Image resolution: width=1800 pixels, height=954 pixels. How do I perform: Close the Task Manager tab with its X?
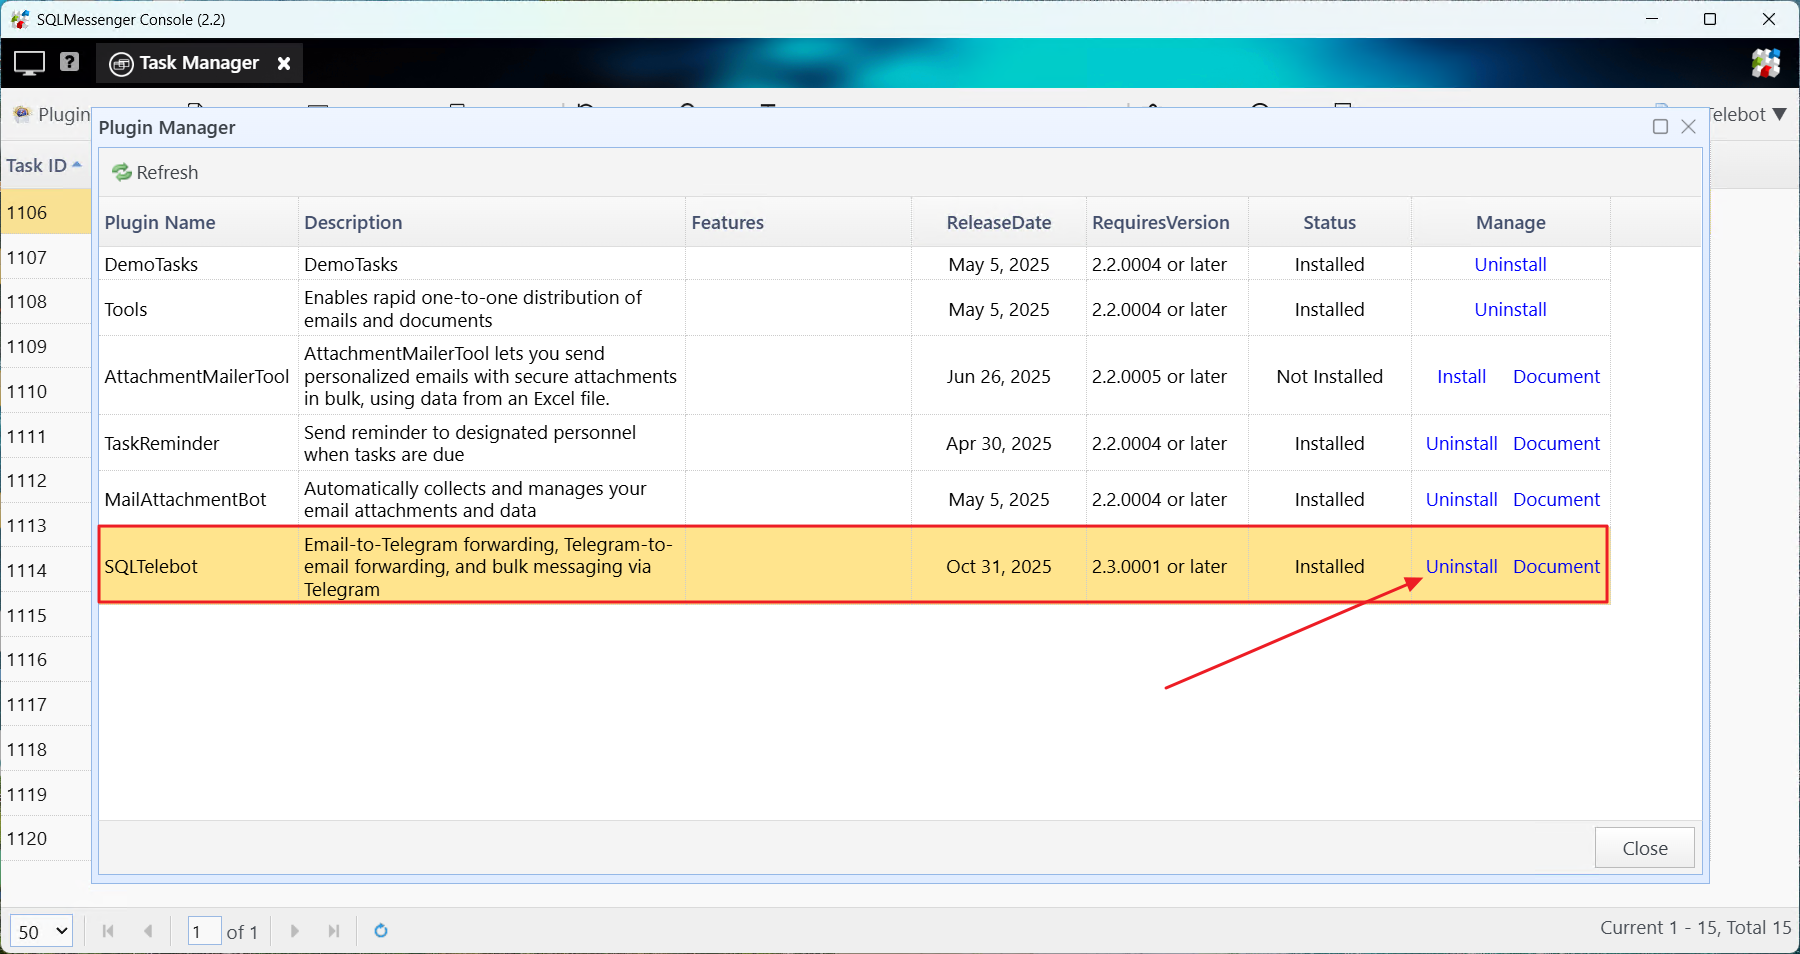pos(284,63)
